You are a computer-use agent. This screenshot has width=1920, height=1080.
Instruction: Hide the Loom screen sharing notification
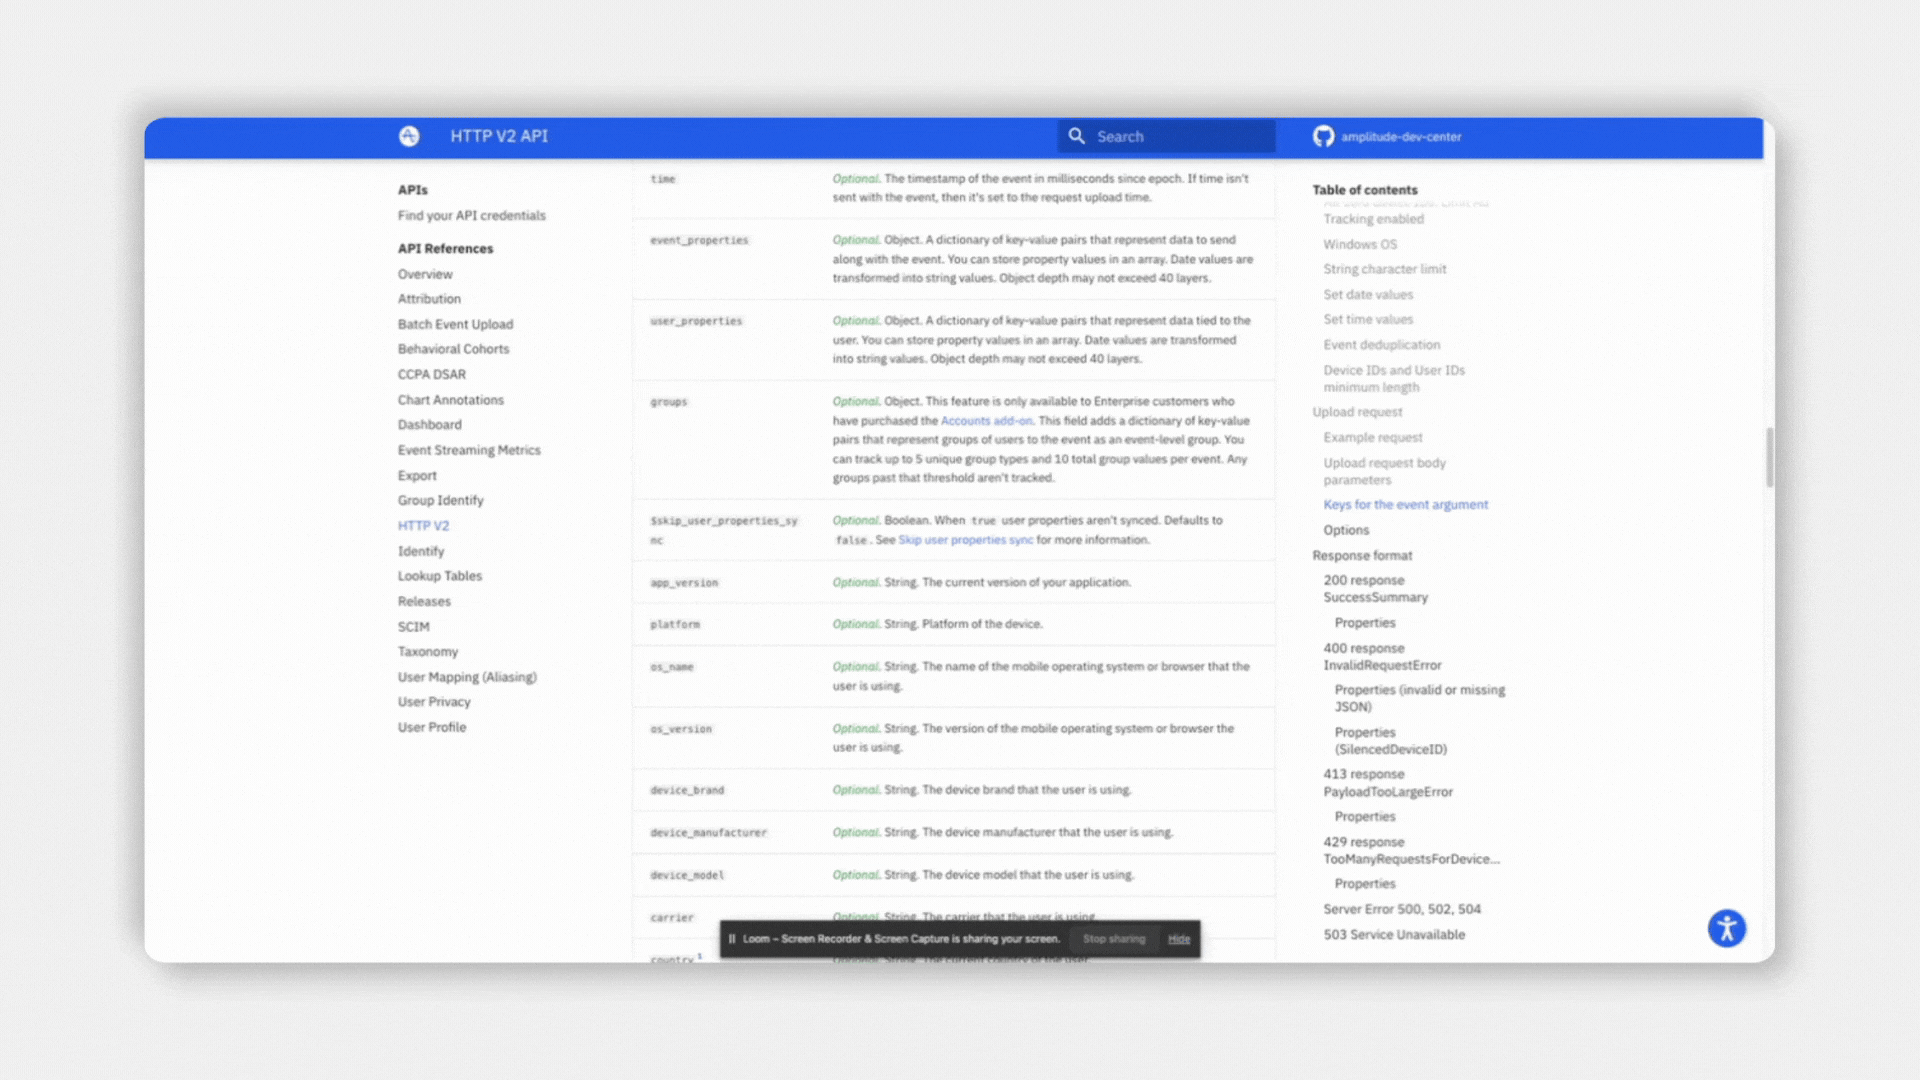[x=1179, y=939]
